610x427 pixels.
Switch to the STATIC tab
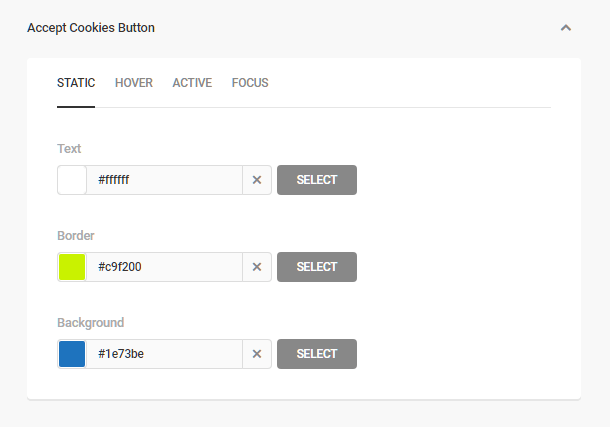[x=76, y=83]
